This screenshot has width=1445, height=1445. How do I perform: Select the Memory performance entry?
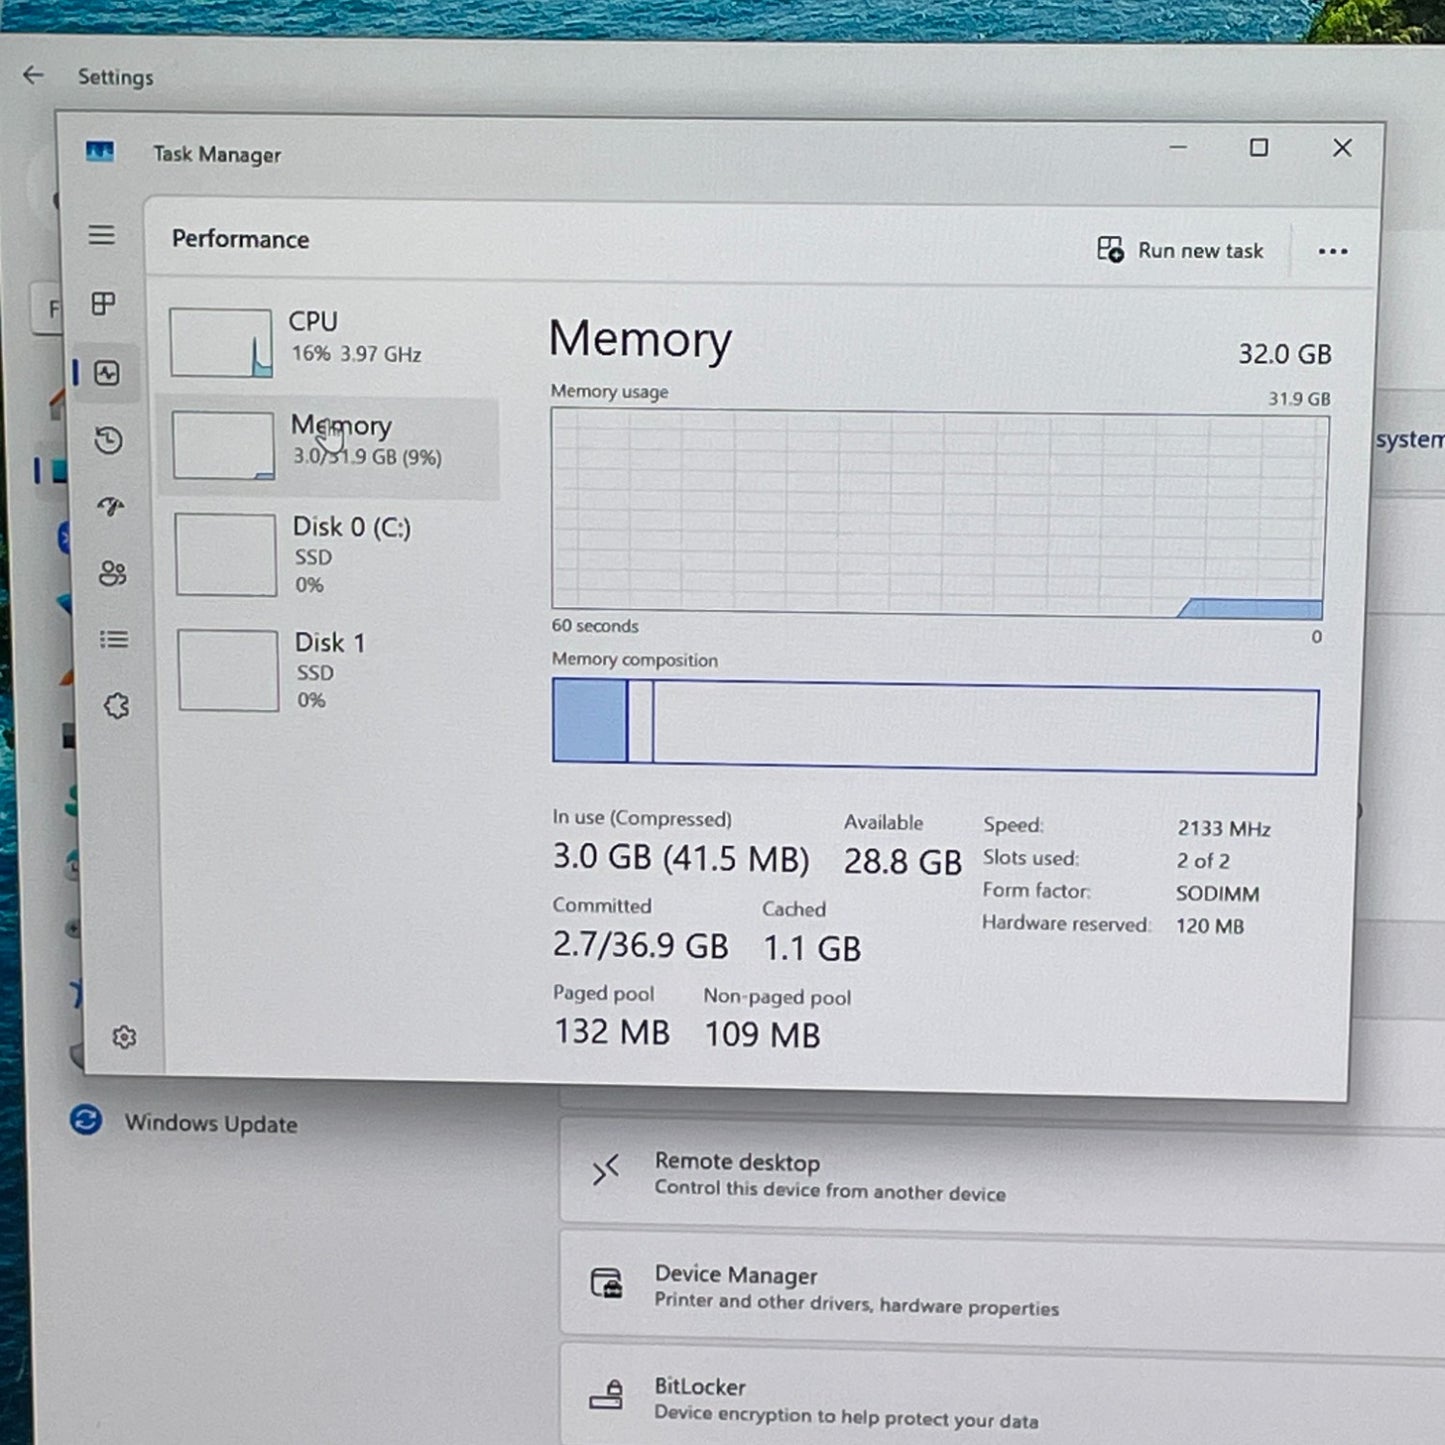coord(330,444)
